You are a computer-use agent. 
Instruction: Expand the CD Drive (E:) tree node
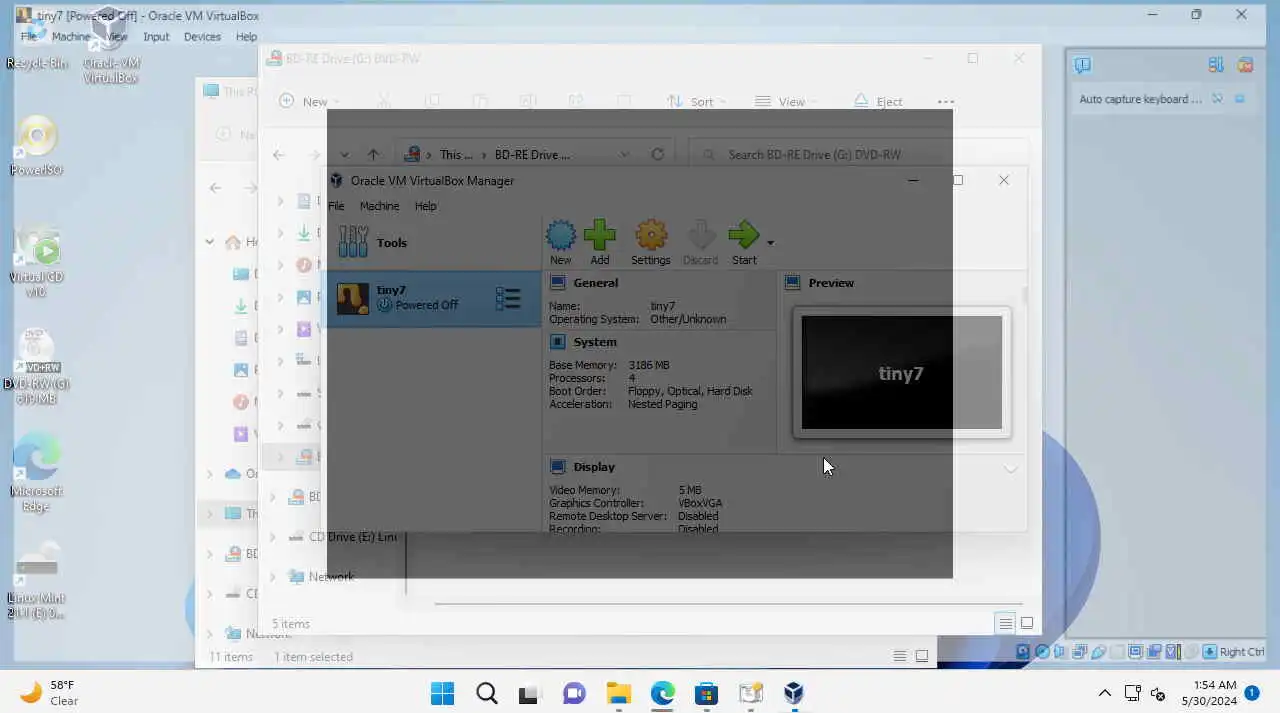pyautogui.click(x=273, y=537)
